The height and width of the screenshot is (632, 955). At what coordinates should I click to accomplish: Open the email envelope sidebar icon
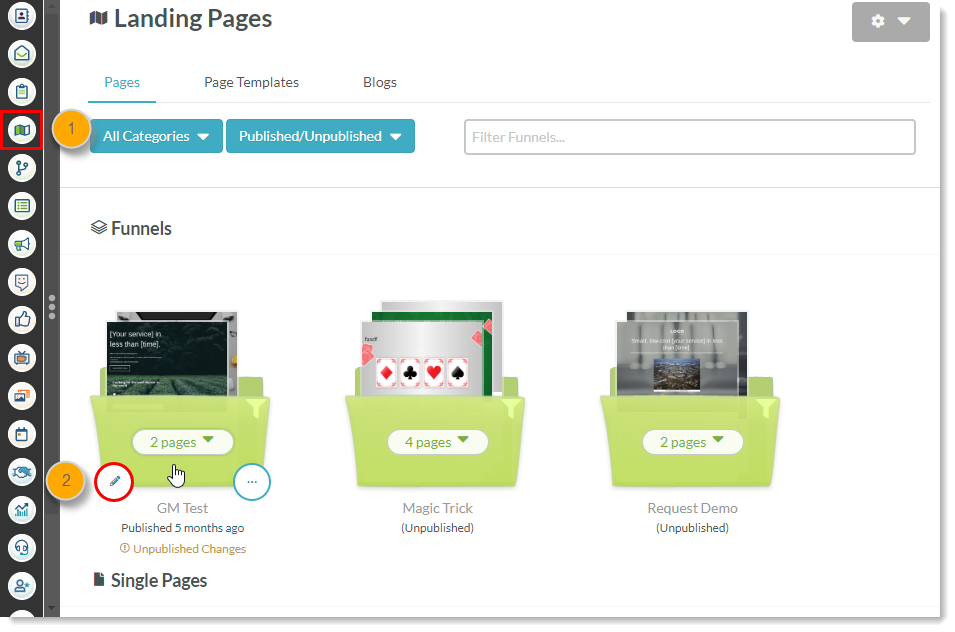[22, 54]
